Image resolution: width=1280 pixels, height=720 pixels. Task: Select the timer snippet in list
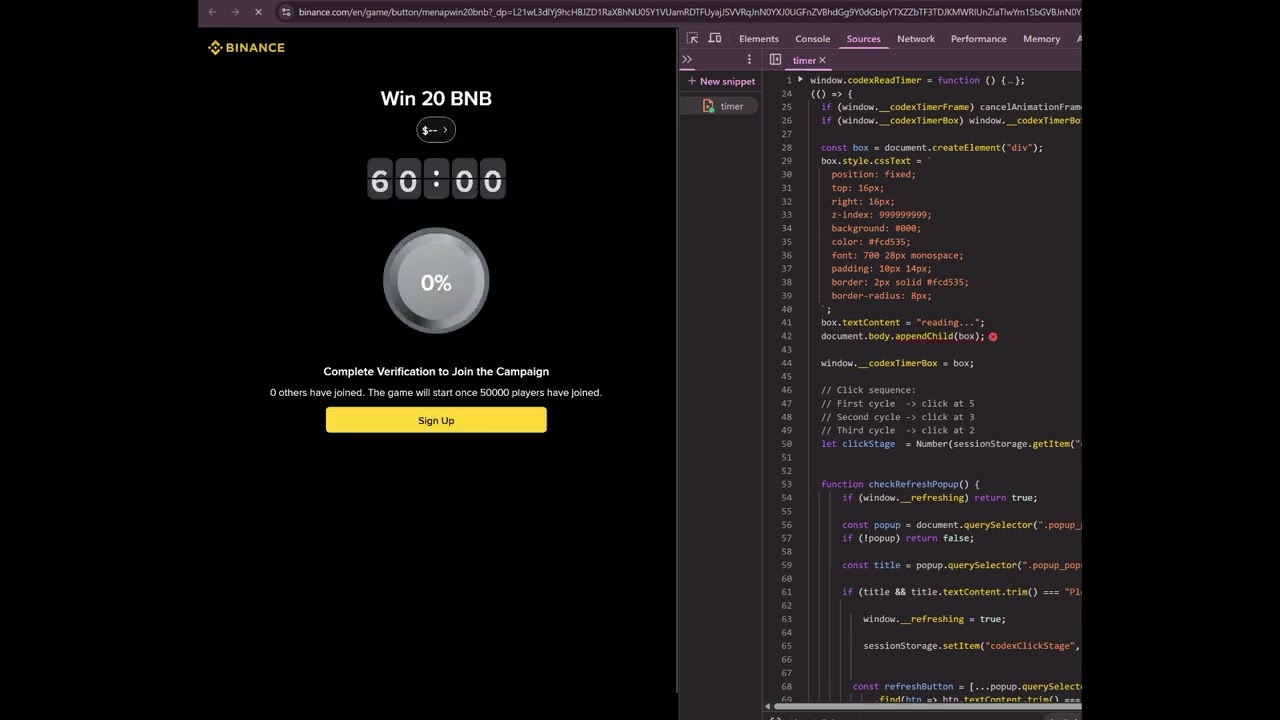click(722, 106)
